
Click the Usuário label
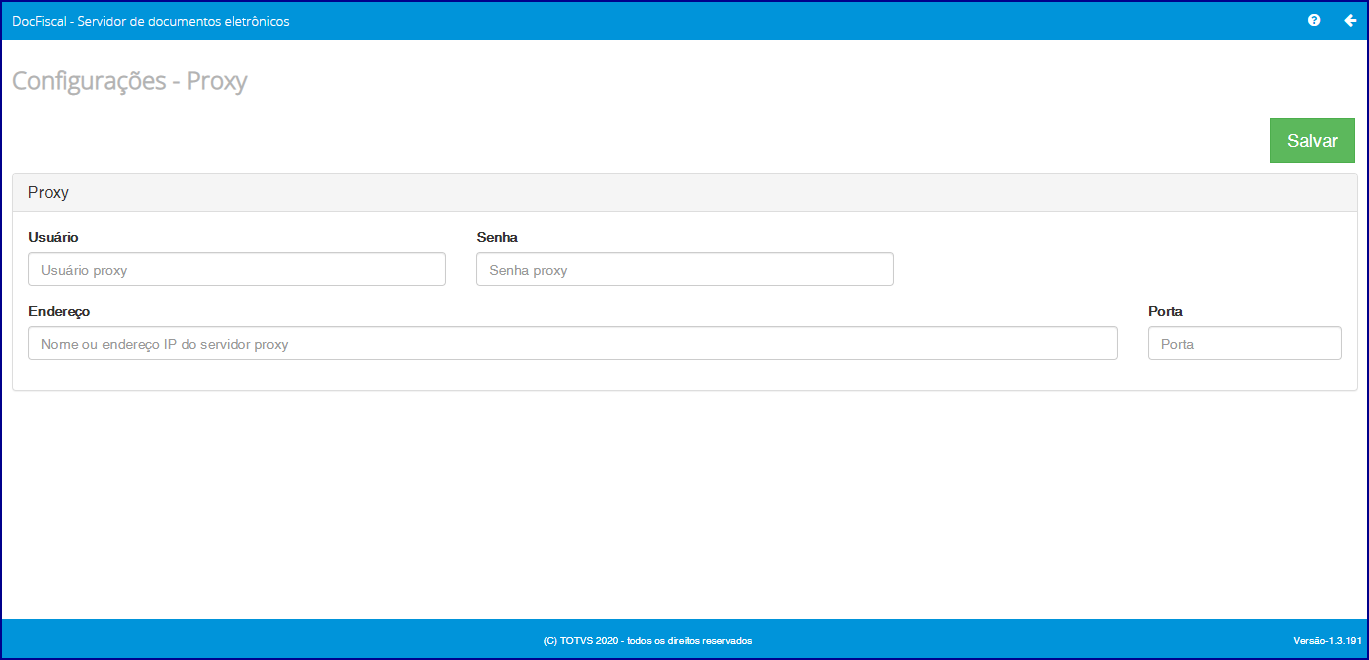pyautogui.click(x=53, y=237)
